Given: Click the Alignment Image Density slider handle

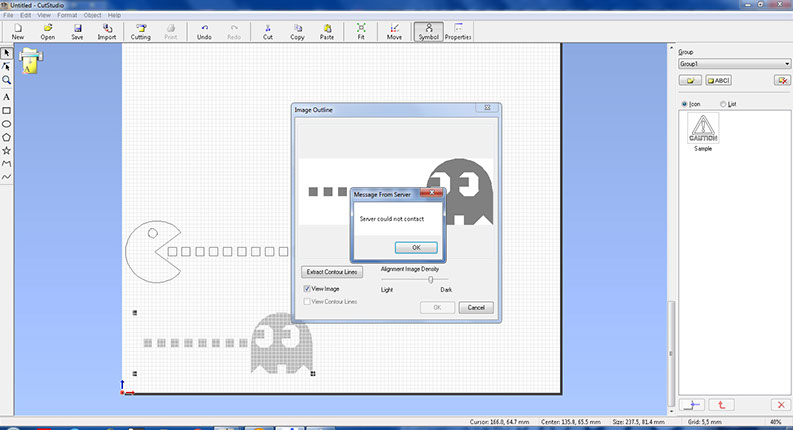Looking at the screenshot, I should (x=431, y=279).
